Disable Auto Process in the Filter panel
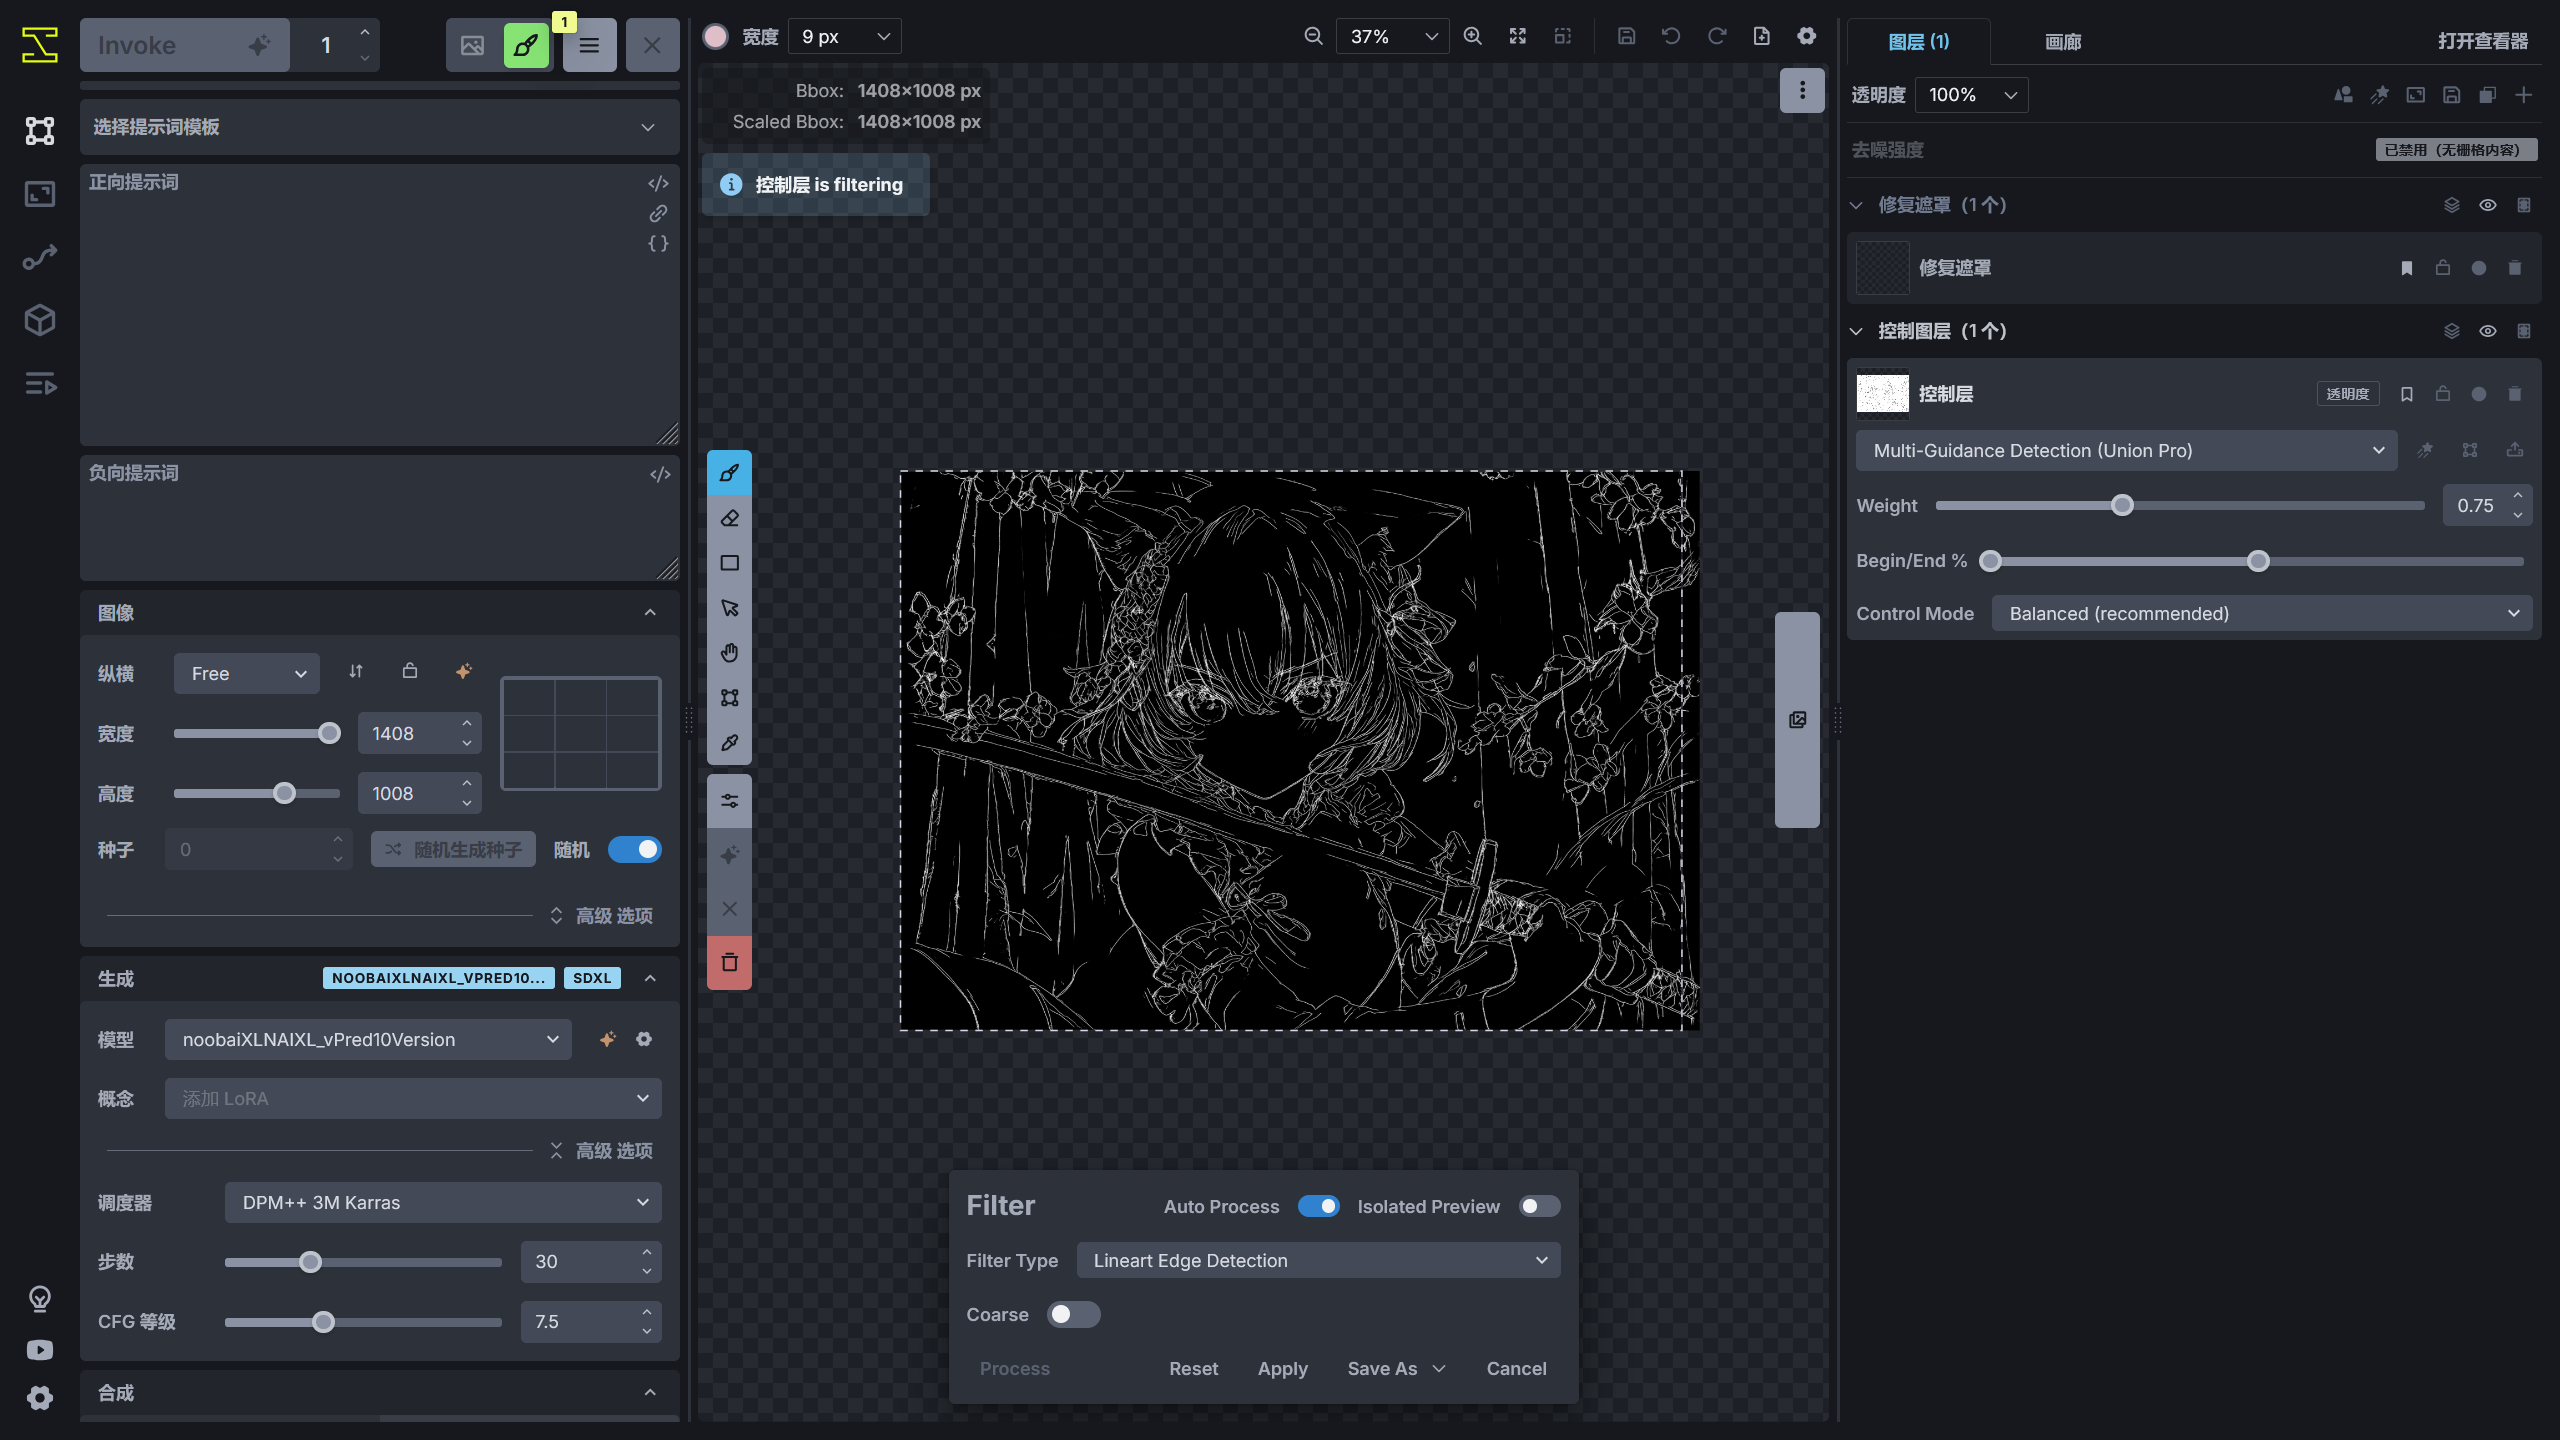This screenshot has height=1440, width=2560. [1319, 1206]
